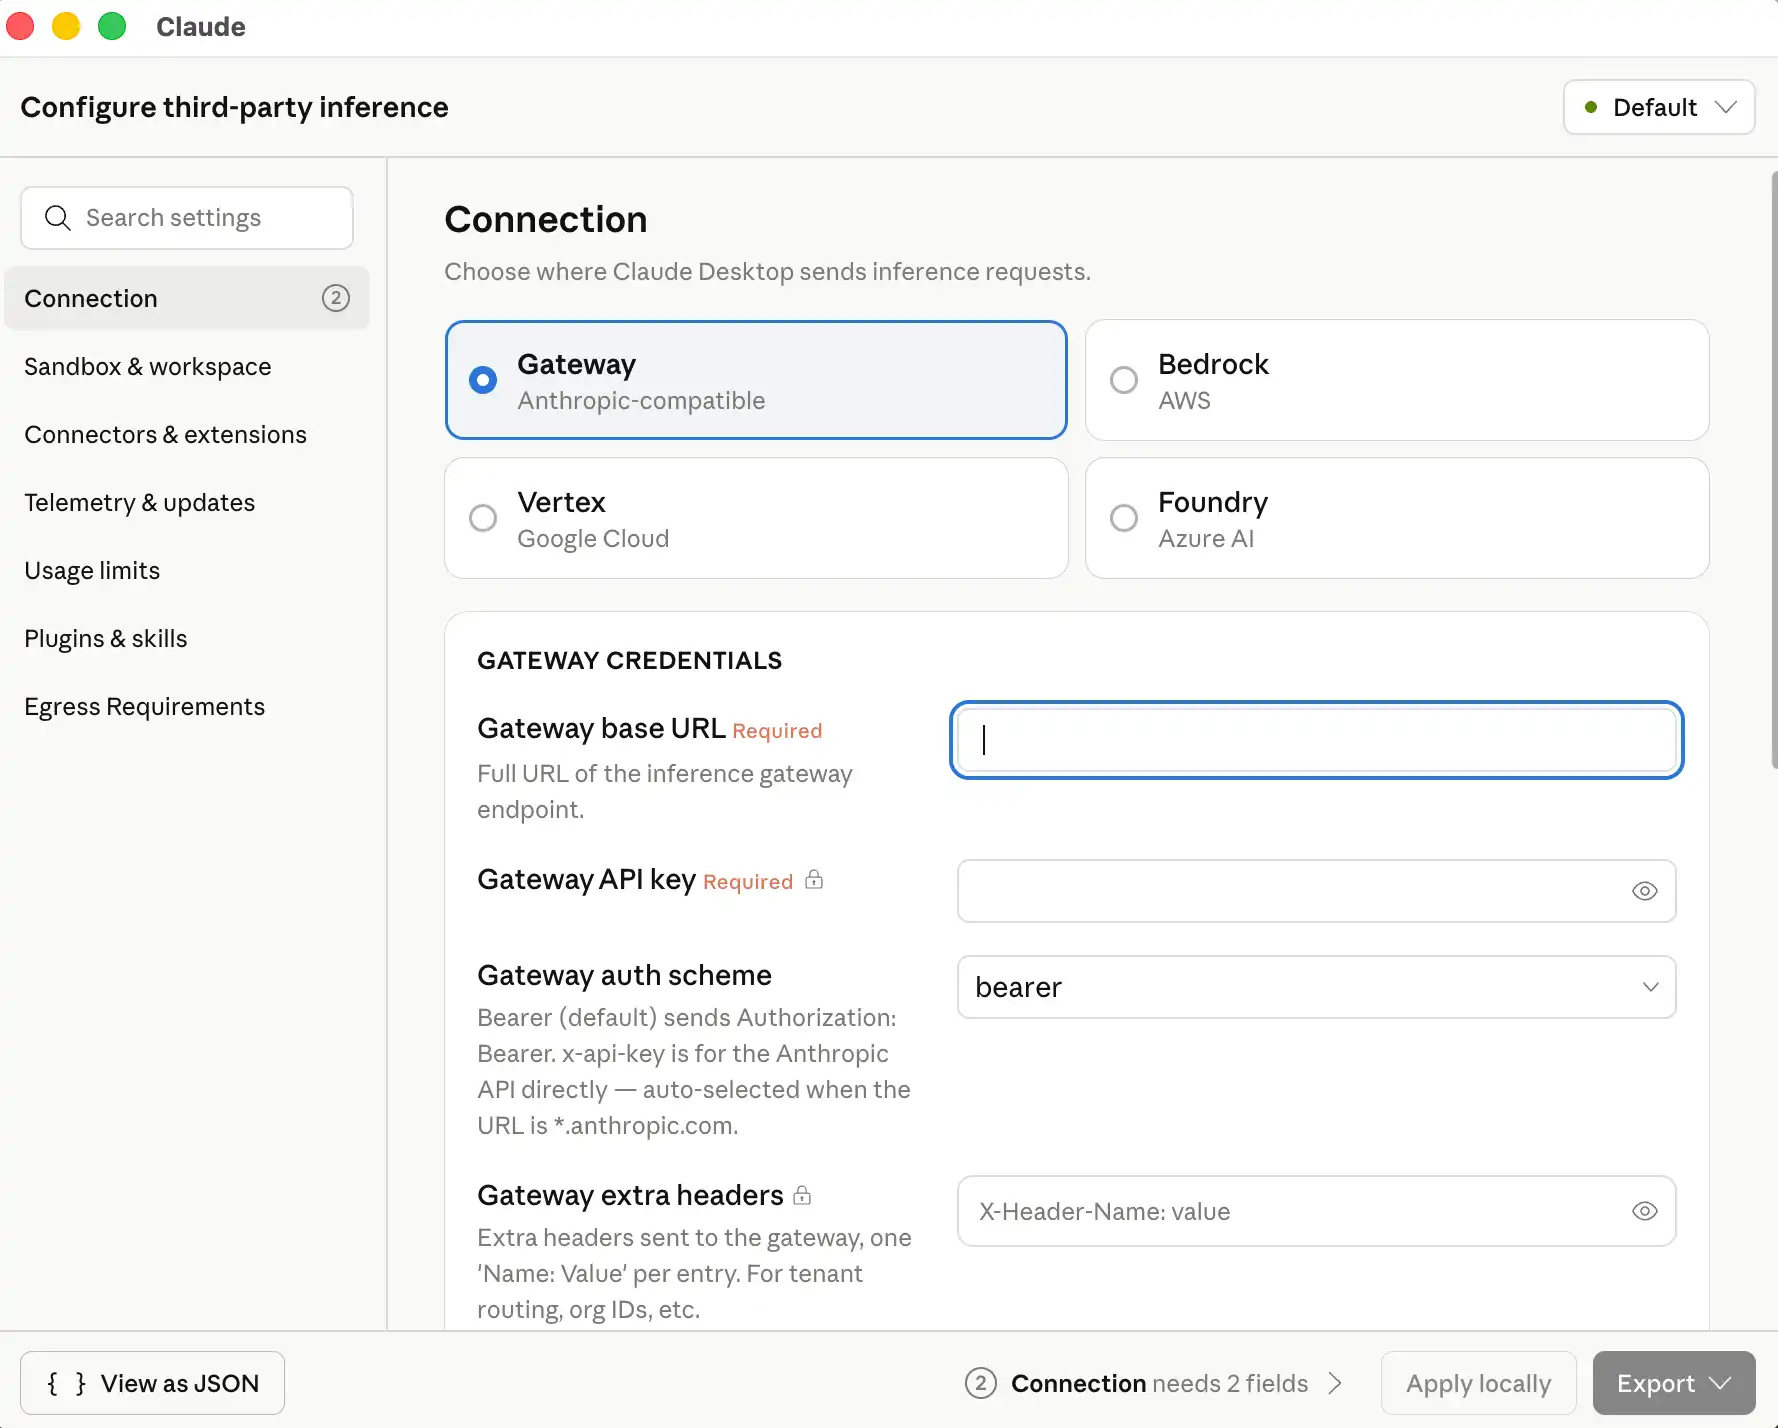Show Gateway extra headers value with eye icon

(1644, 1211)
